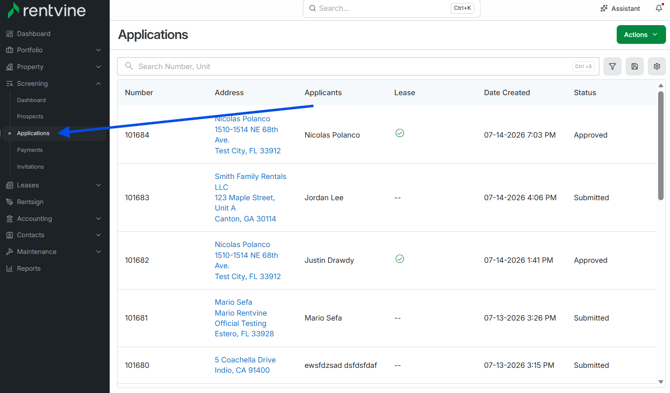The width and height of the screenshot is (670, 393).
Task: Open Screening Dashboard submenu item
Action: coord(31,100)
